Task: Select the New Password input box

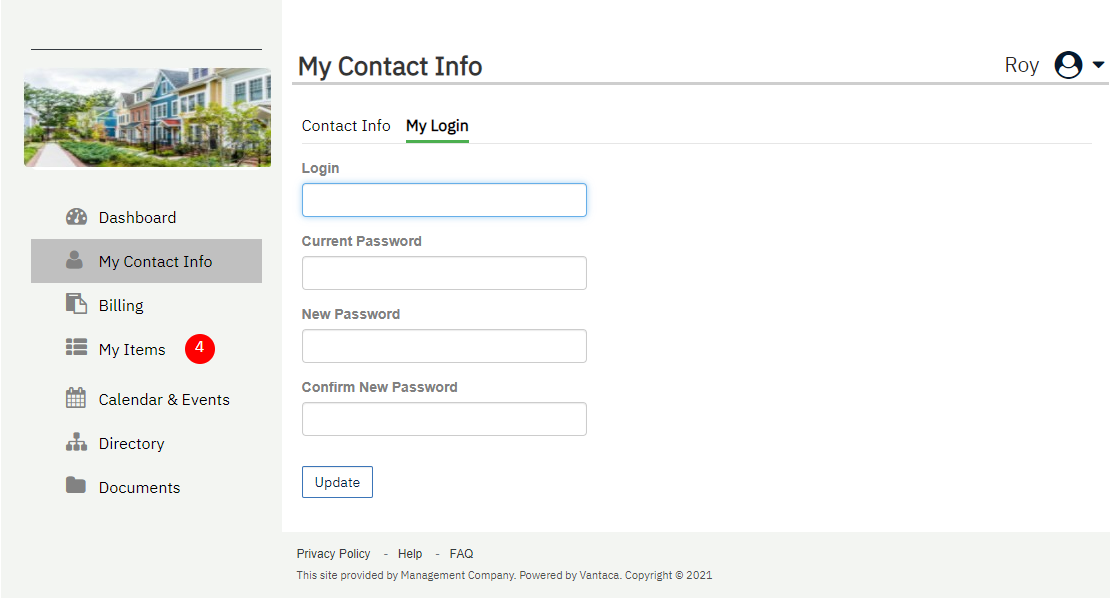Action: click(444, 346)
